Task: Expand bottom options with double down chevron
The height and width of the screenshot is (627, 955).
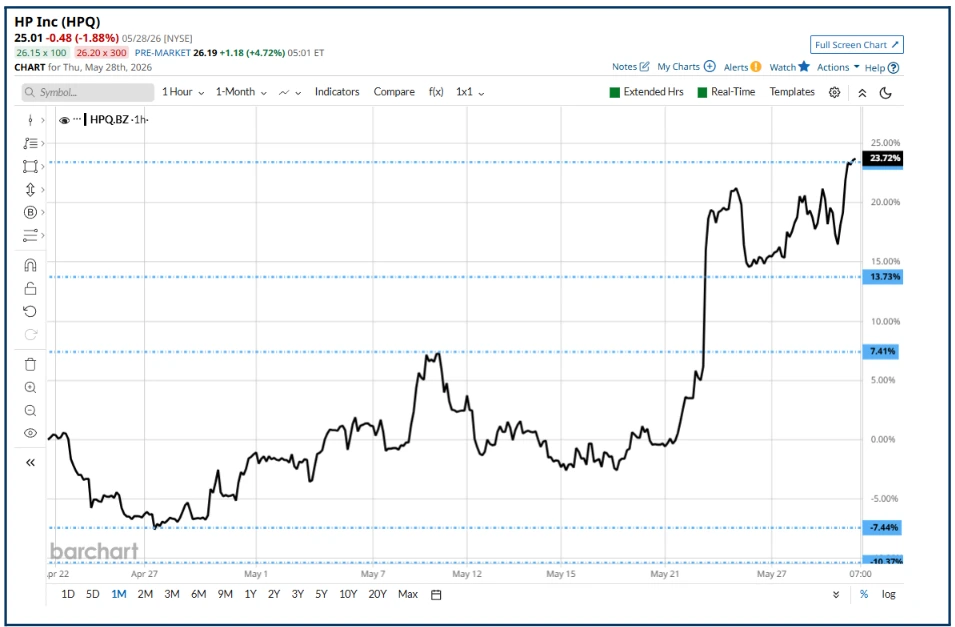Action: click(836, 595)
